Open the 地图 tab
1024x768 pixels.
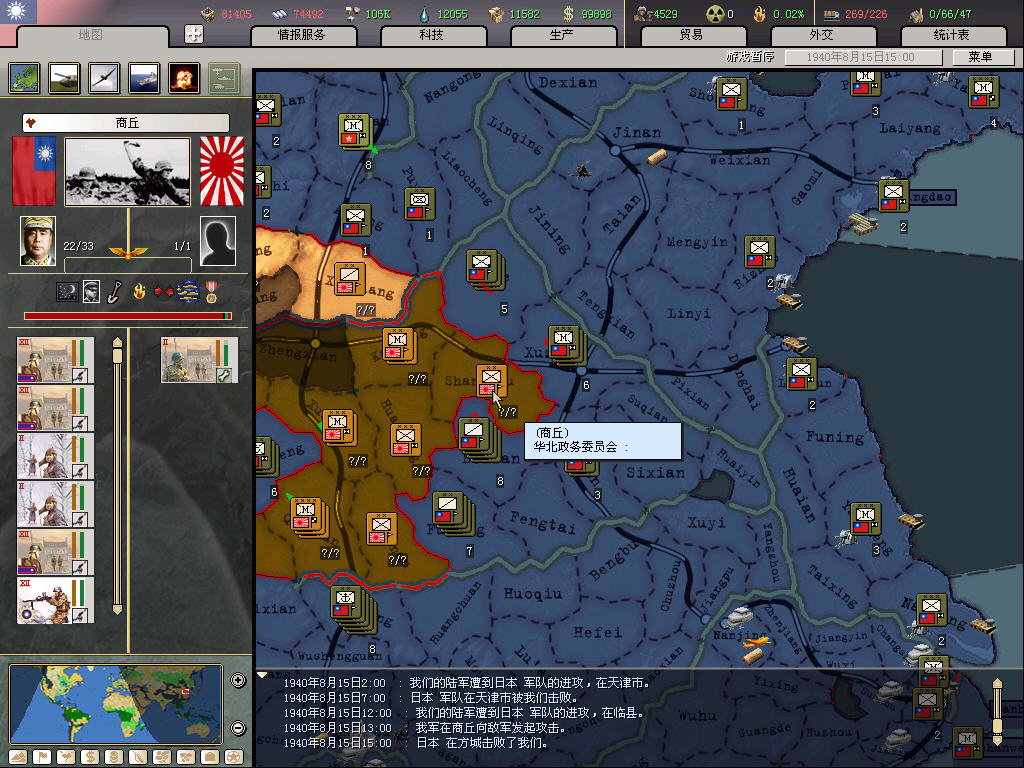point(90,35)
